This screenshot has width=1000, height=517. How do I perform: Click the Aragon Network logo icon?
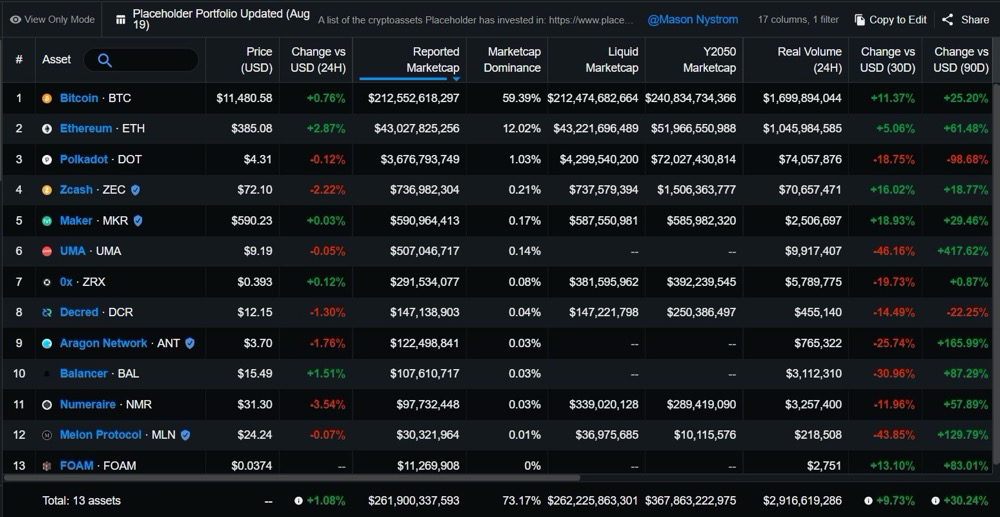(x=47, y=344)
